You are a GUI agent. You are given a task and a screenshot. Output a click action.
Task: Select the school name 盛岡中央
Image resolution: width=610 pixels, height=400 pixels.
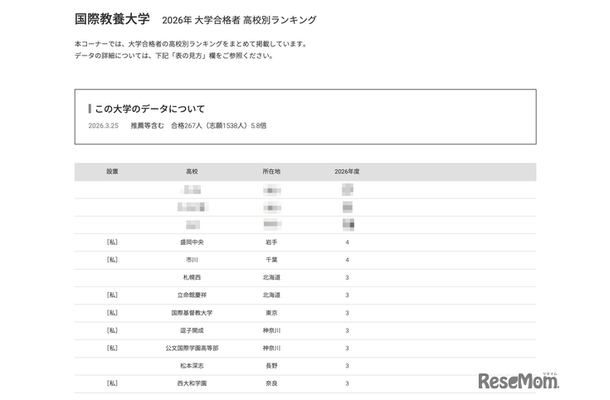click(x=192, y=242)
